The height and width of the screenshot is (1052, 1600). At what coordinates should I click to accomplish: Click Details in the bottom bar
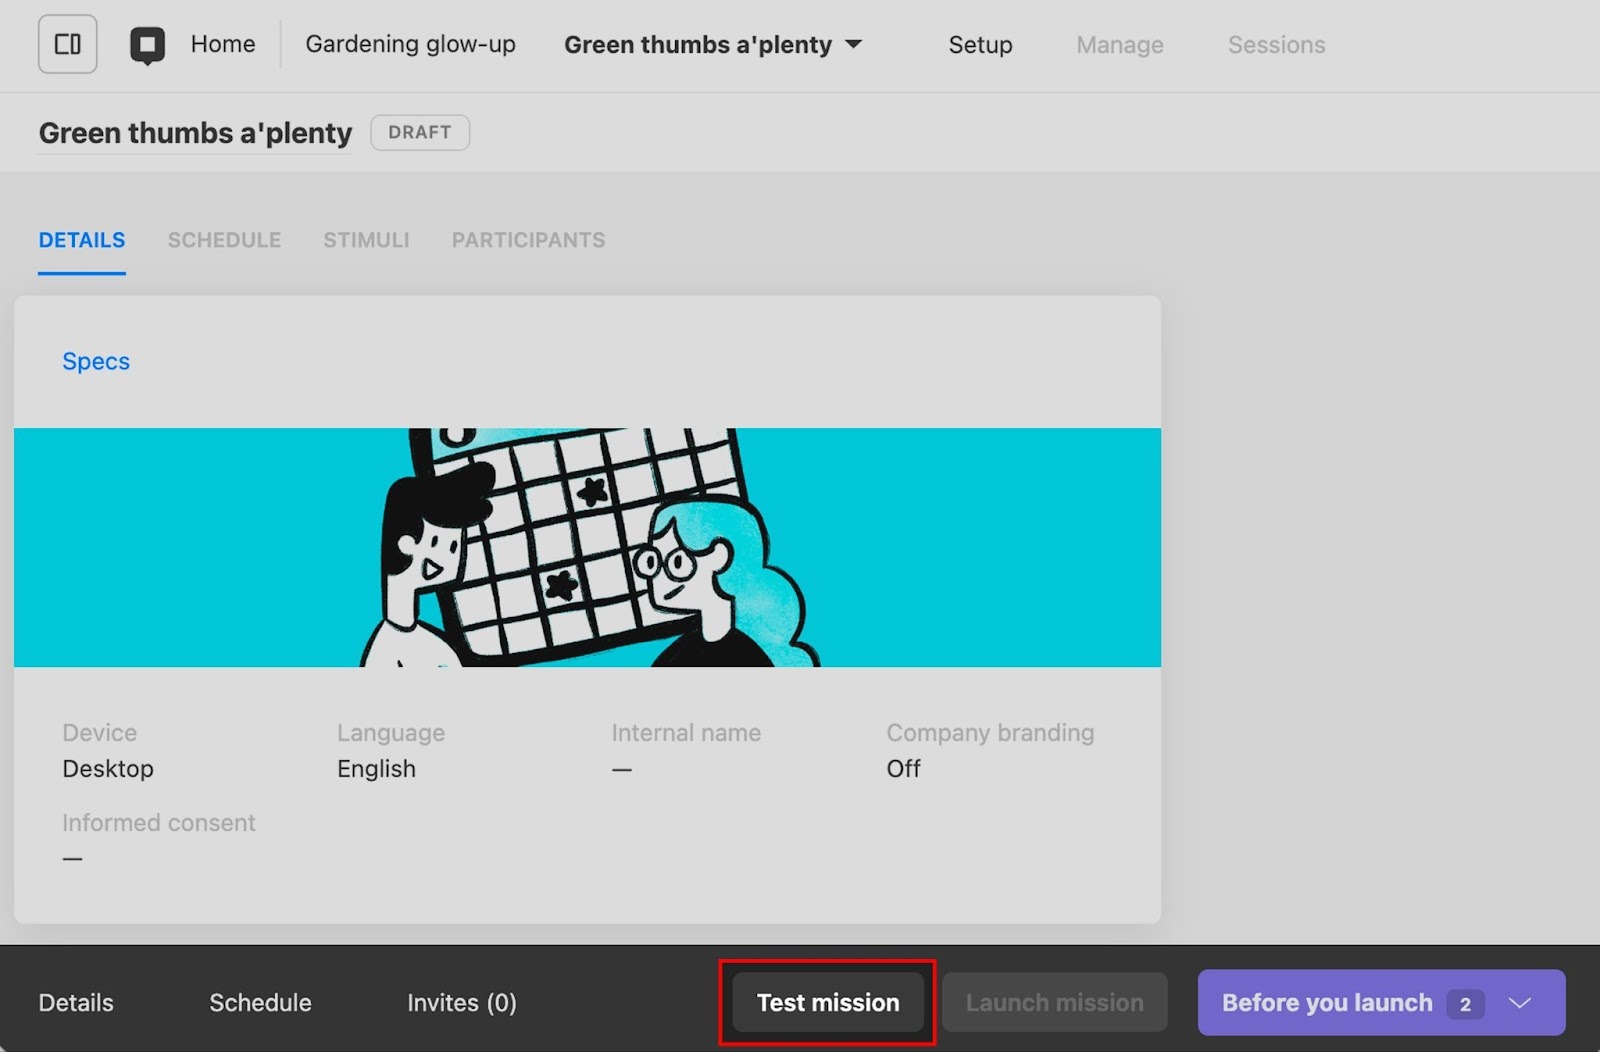tap(76, 1002)
